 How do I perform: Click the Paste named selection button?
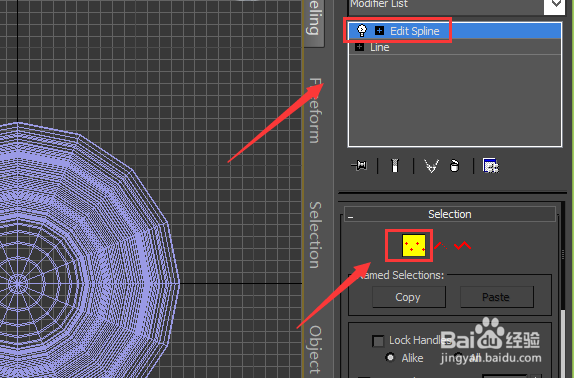click(497, 297)
